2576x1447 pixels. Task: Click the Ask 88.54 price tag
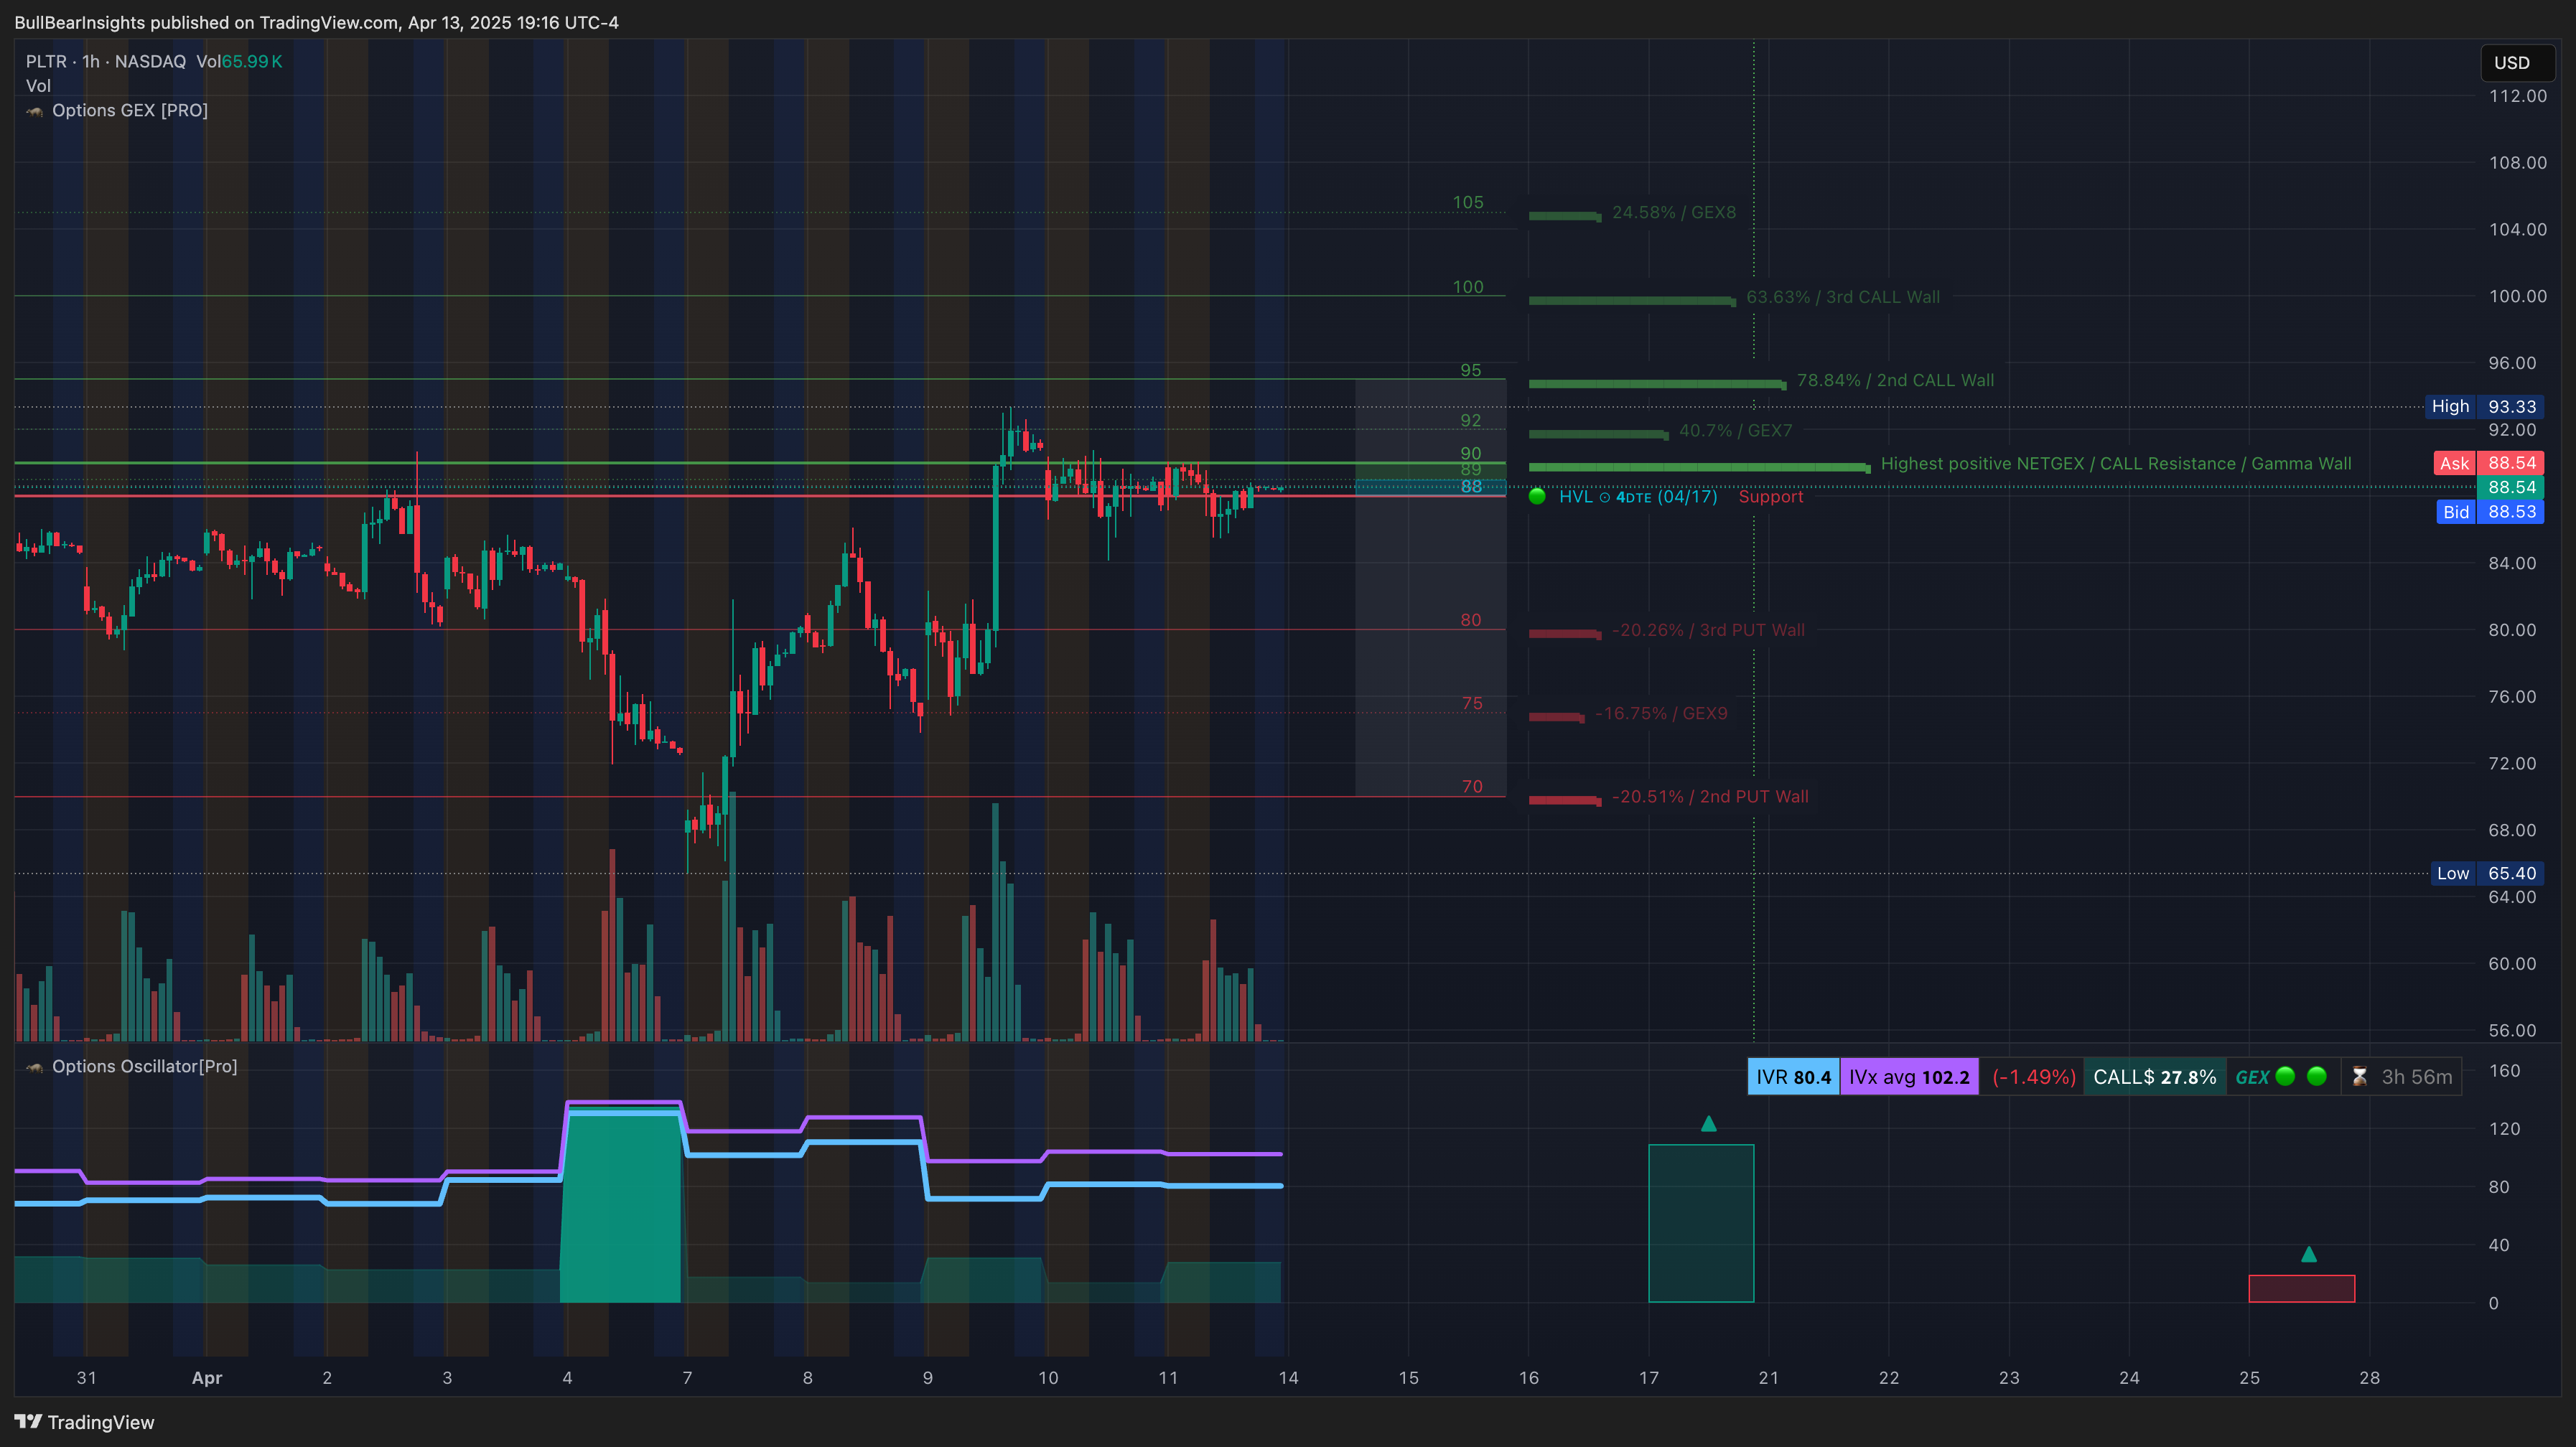(x=2489, y=463)
